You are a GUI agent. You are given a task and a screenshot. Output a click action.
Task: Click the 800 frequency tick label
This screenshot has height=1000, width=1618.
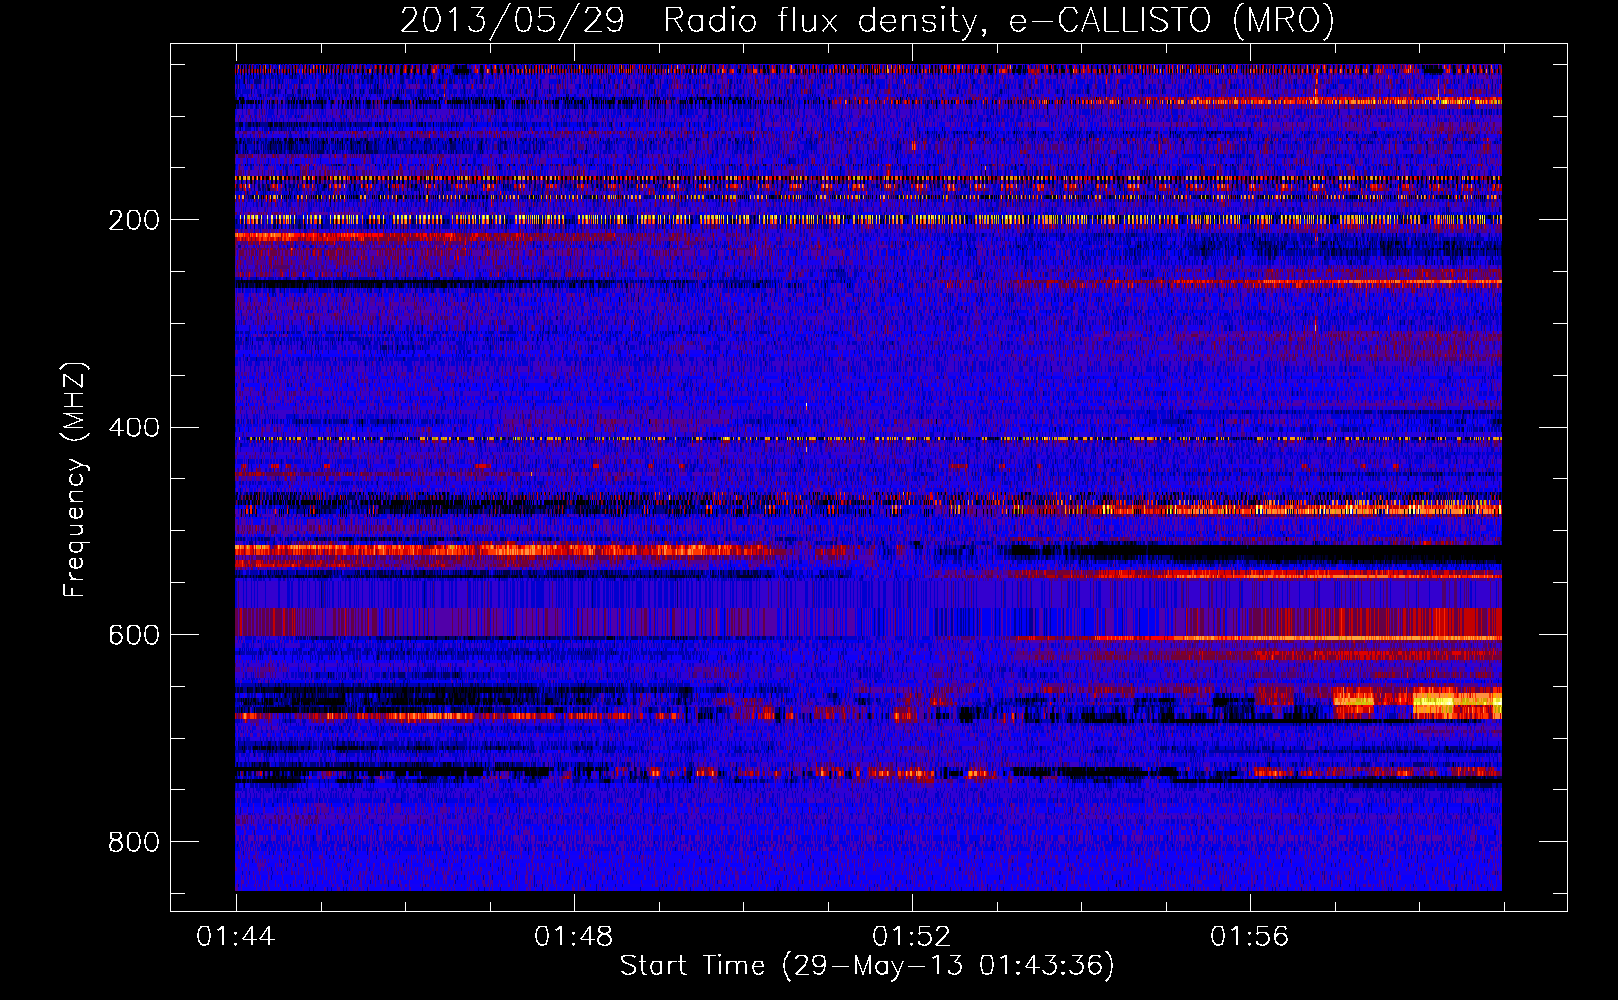point(134,842)
